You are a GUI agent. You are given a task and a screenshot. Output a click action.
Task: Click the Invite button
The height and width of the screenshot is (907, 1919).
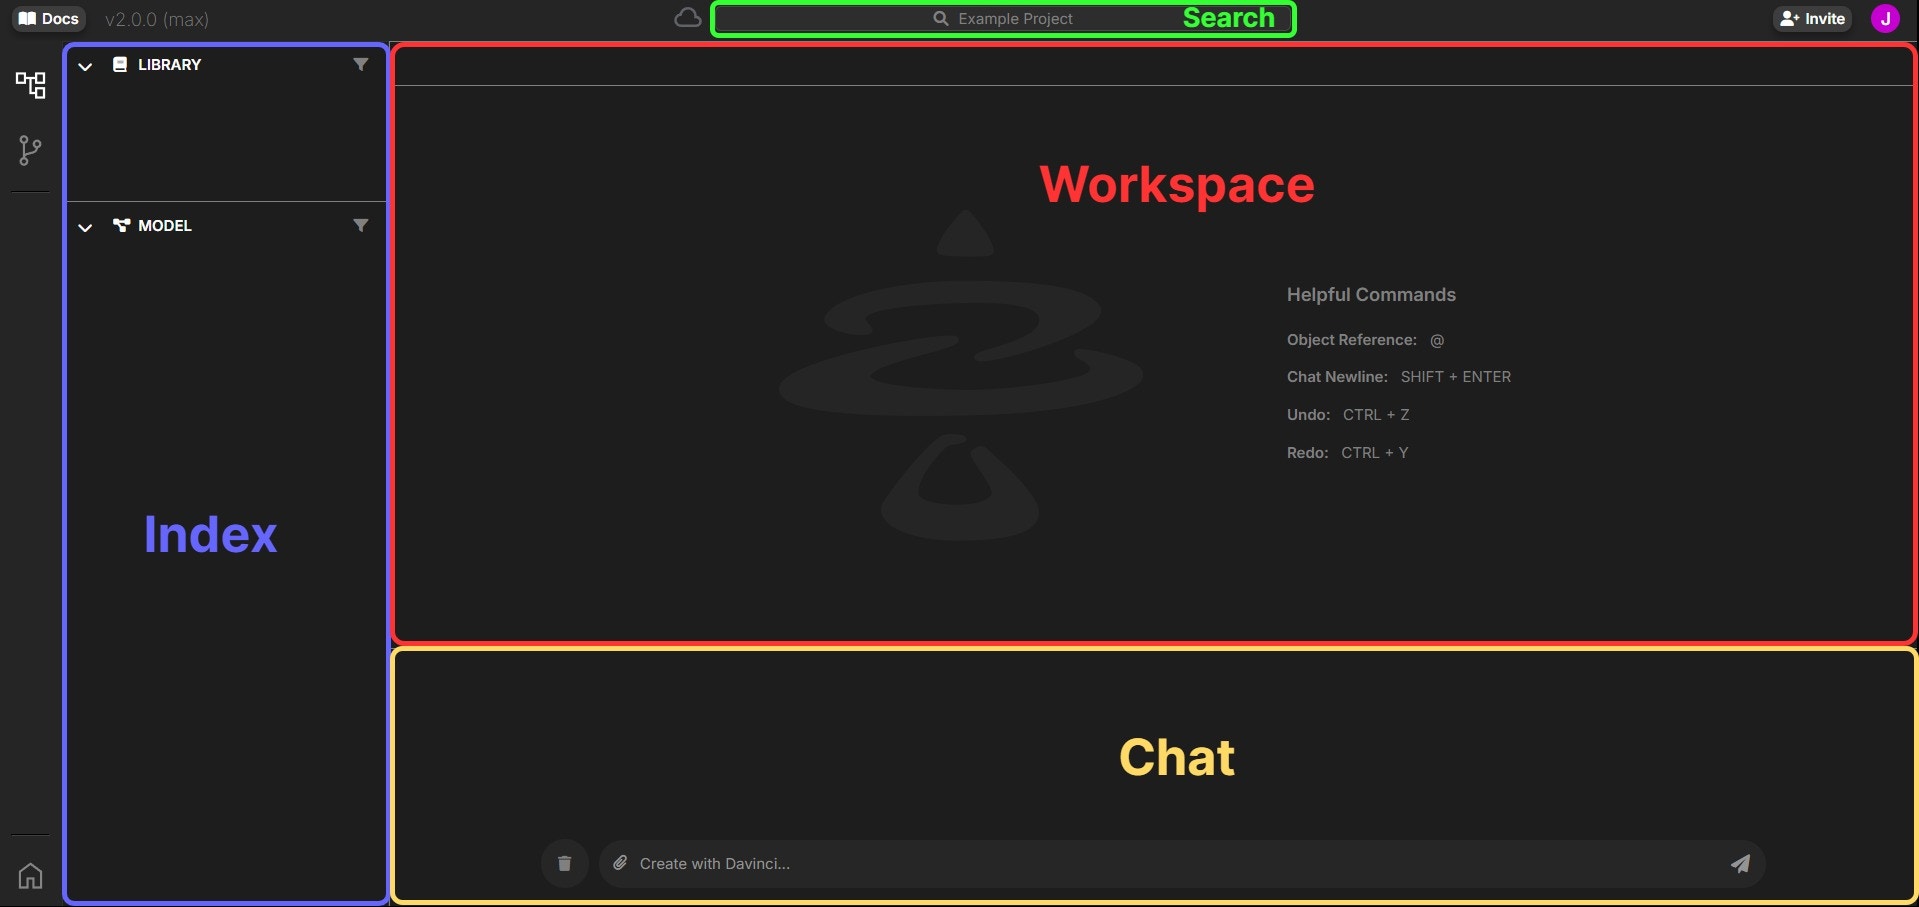coord(1812,19)
